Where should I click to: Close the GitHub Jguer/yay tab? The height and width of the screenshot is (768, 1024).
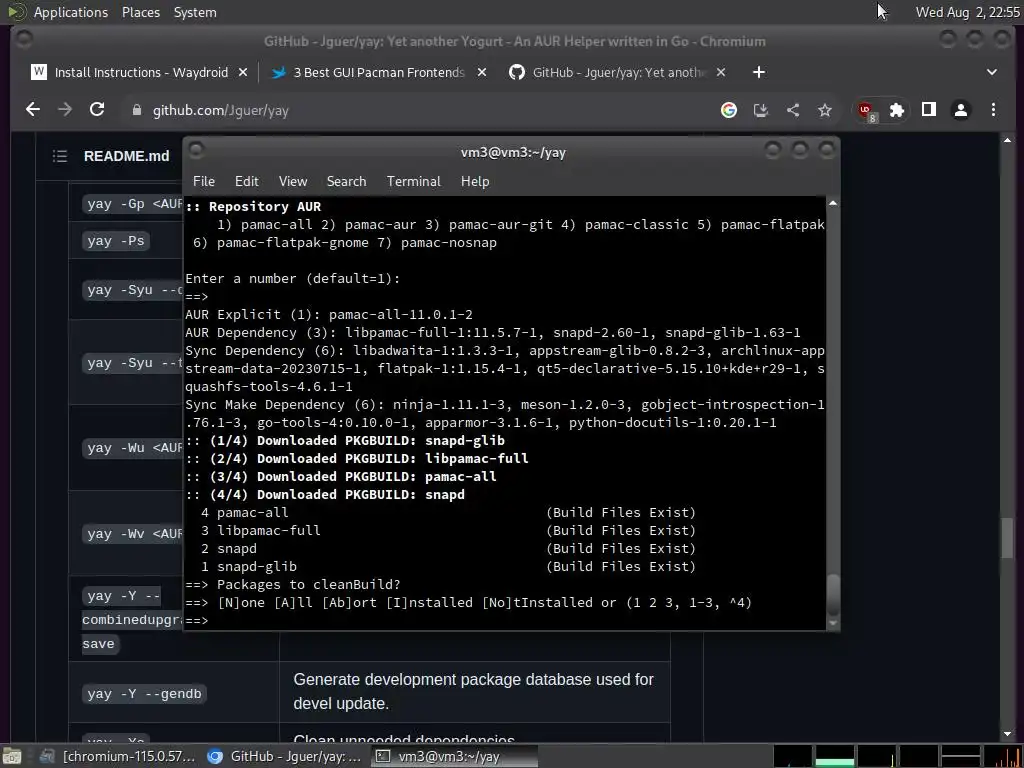[721, 72]
